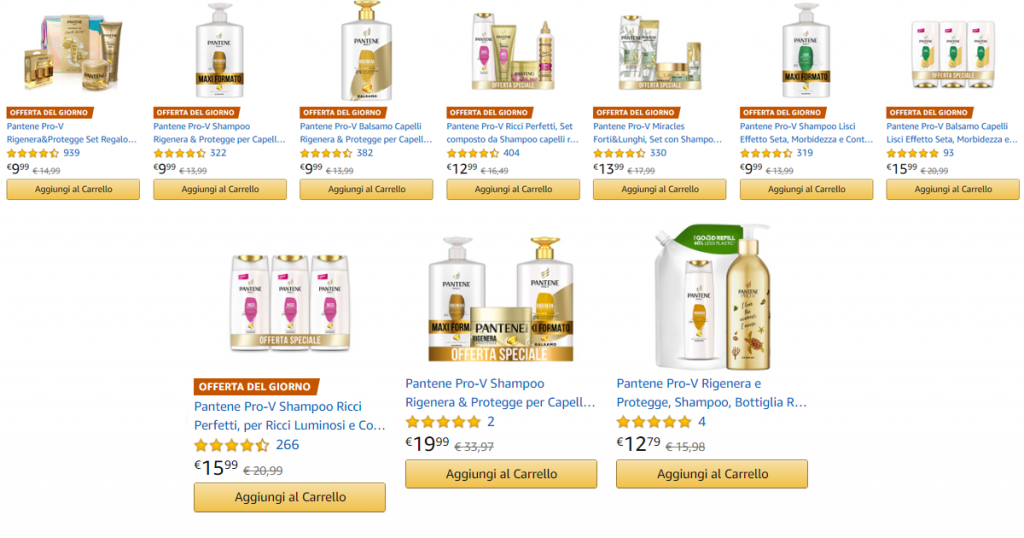Select Offerta del Giorno badge on Ricci shampoo

(255, 387)
